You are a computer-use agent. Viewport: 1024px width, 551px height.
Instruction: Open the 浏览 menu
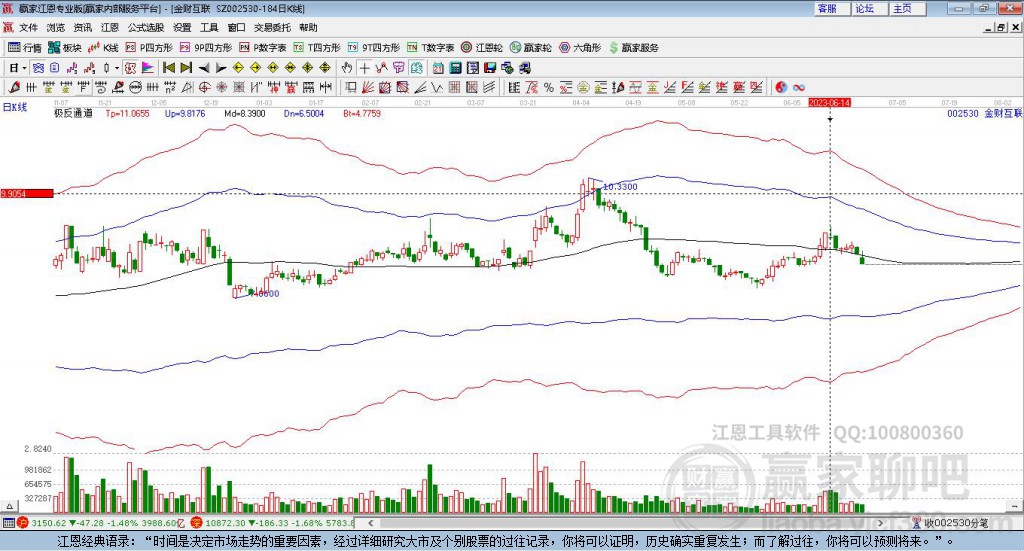pyautogui.click(x=56, y=27)
